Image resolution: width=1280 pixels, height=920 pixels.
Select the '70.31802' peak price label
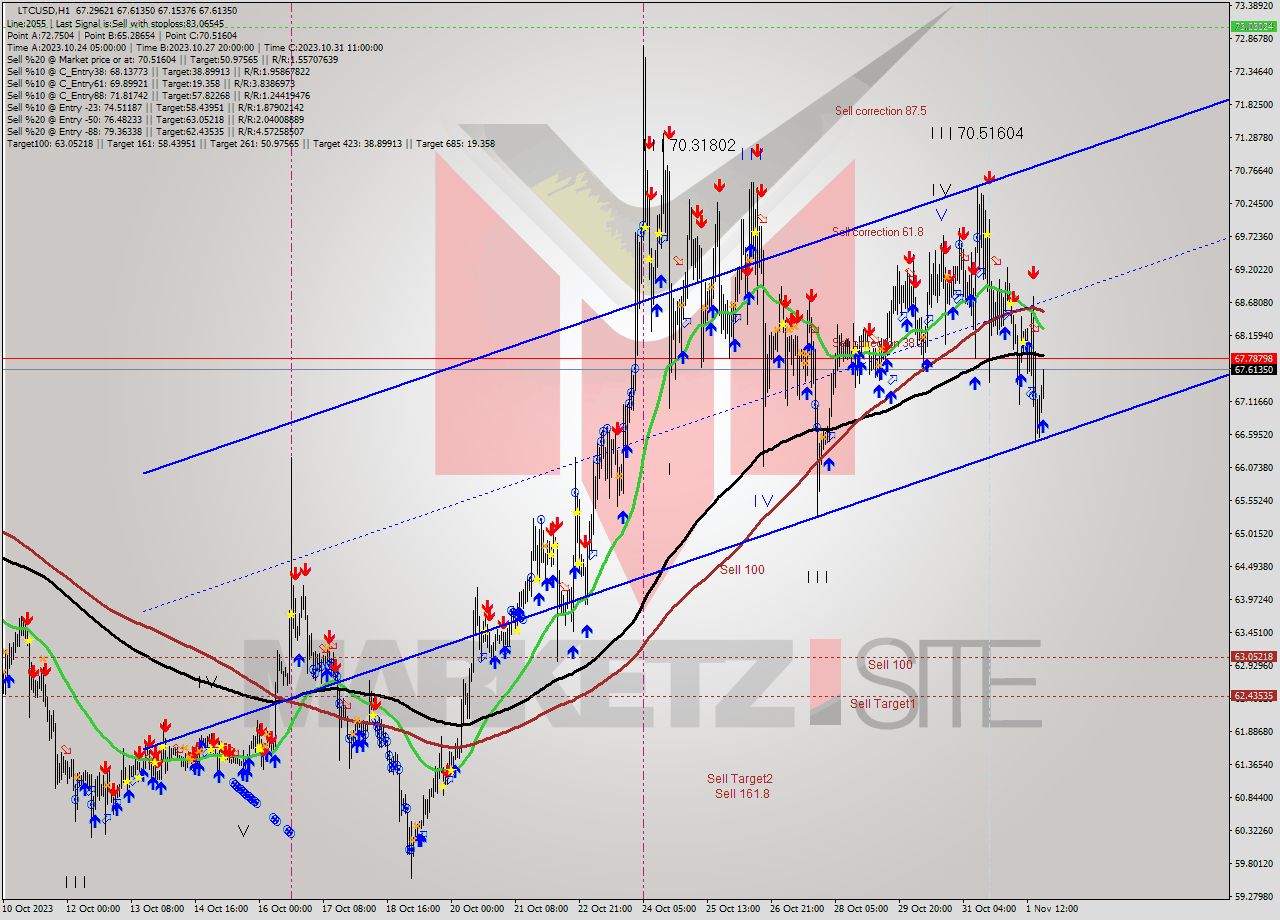coord(702,145)
